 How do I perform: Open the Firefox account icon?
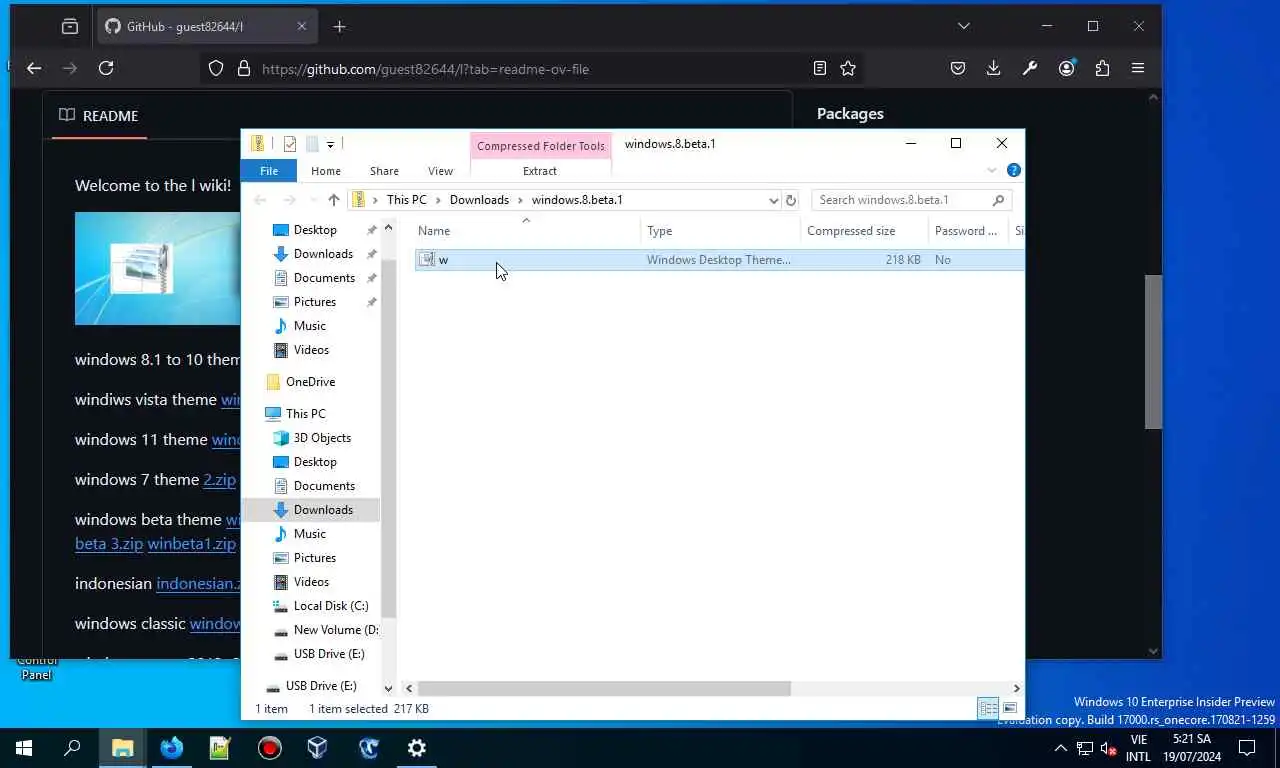coord(1067,68)
